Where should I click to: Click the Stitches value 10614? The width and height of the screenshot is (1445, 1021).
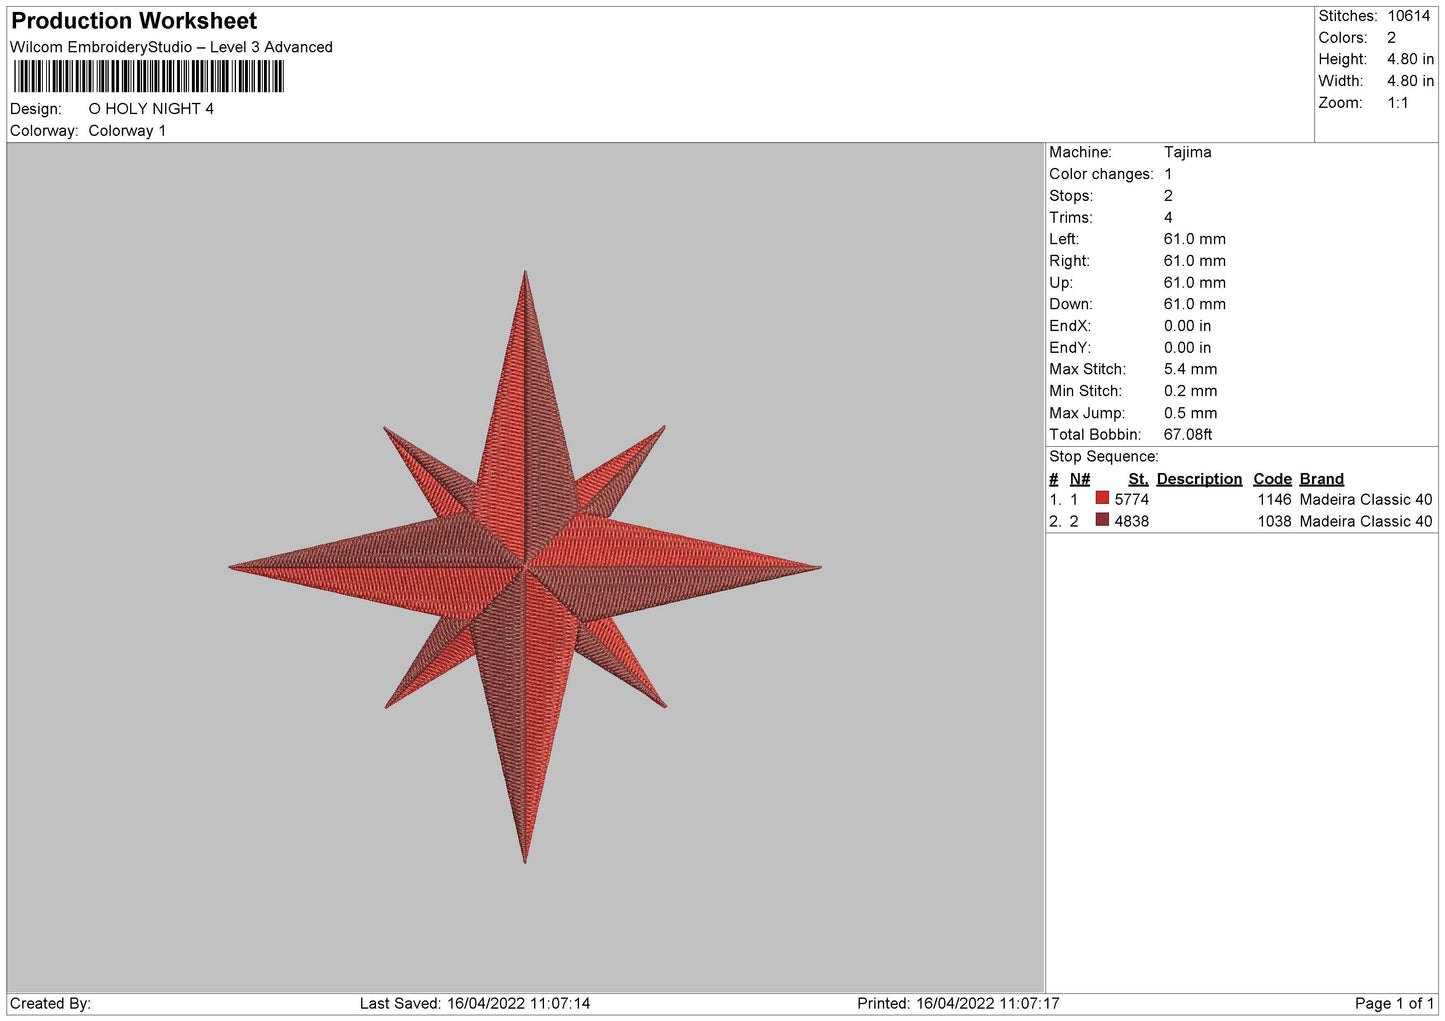click(x=1409, y=16)
